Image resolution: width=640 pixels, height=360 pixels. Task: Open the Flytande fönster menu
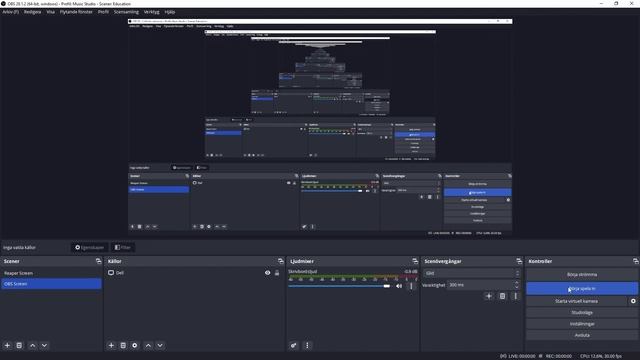coord(76,12)
